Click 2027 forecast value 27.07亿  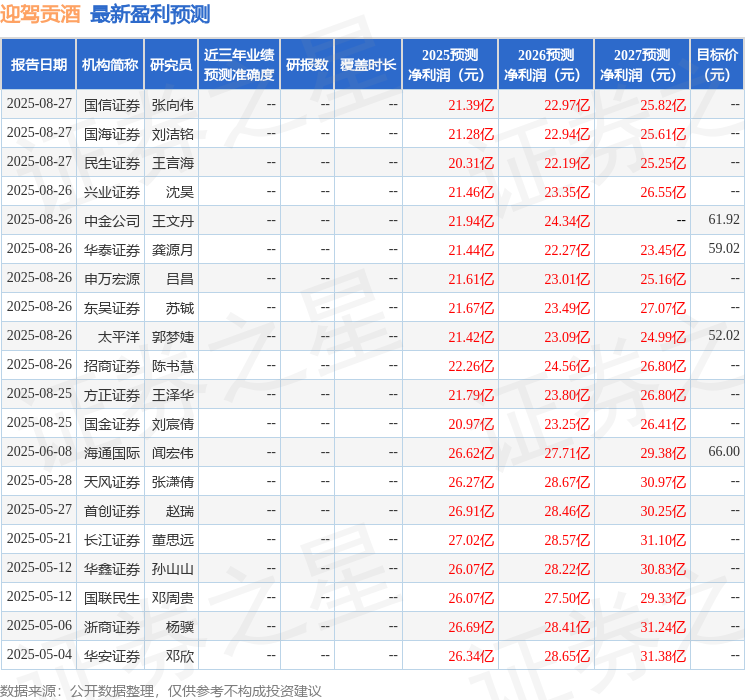(x=663, y=308)
